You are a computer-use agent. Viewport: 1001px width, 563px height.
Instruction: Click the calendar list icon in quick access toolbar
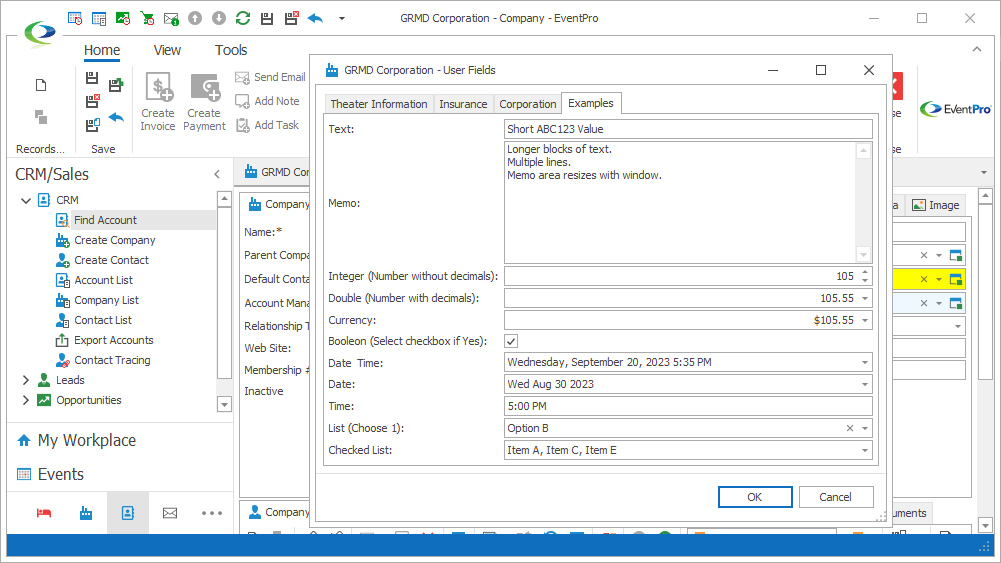(99, 19)
